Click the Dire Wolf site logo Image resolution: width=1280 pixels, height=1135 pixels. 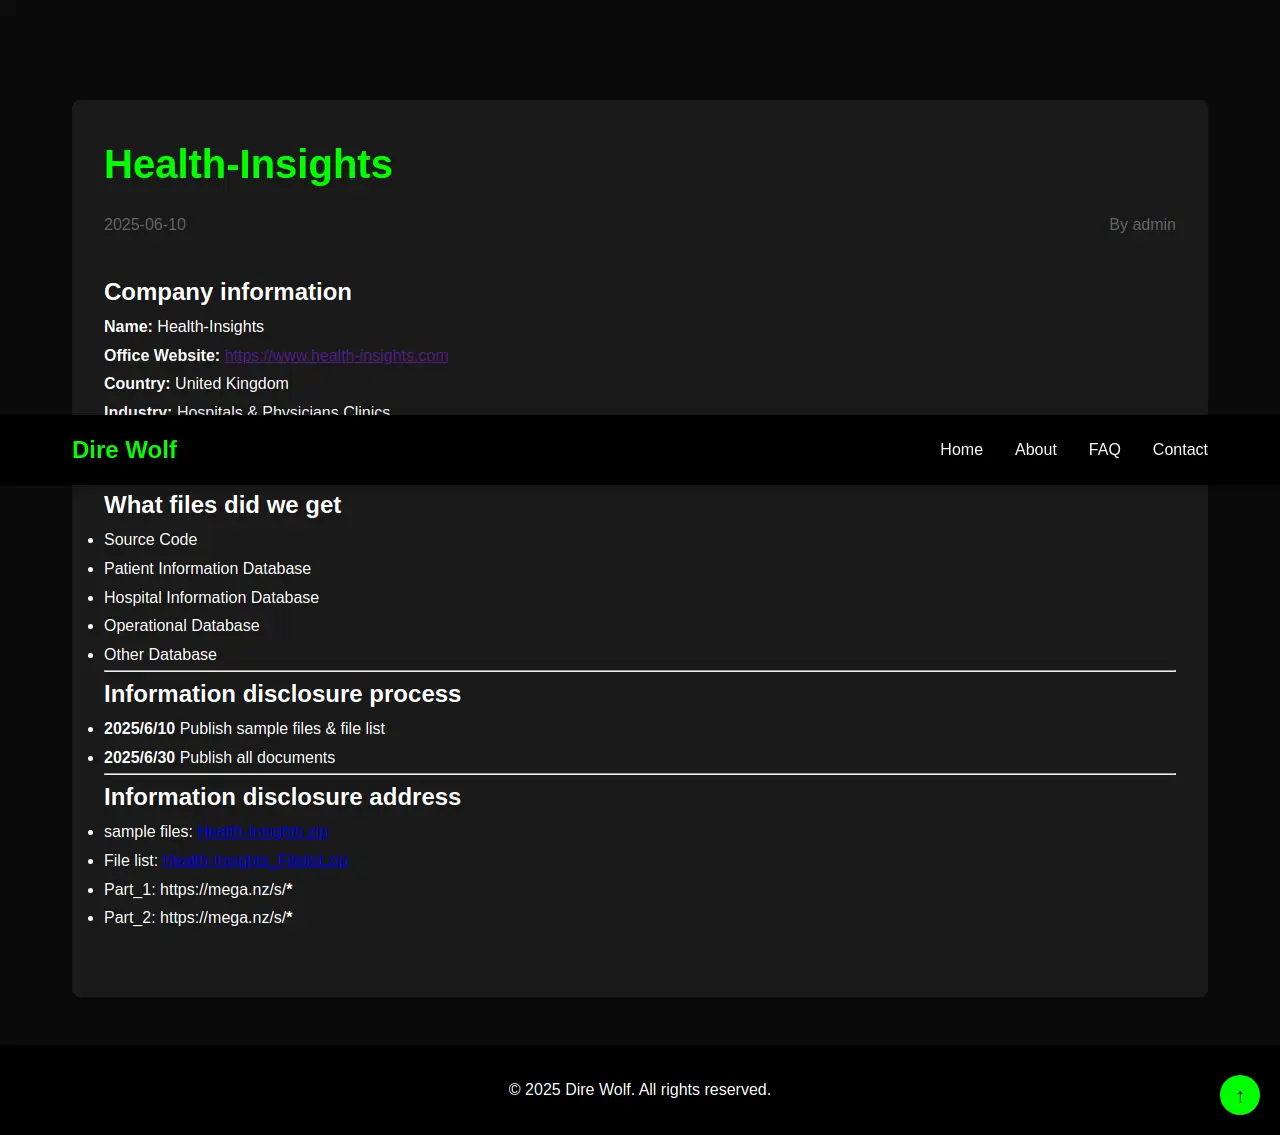coord(124,450)
